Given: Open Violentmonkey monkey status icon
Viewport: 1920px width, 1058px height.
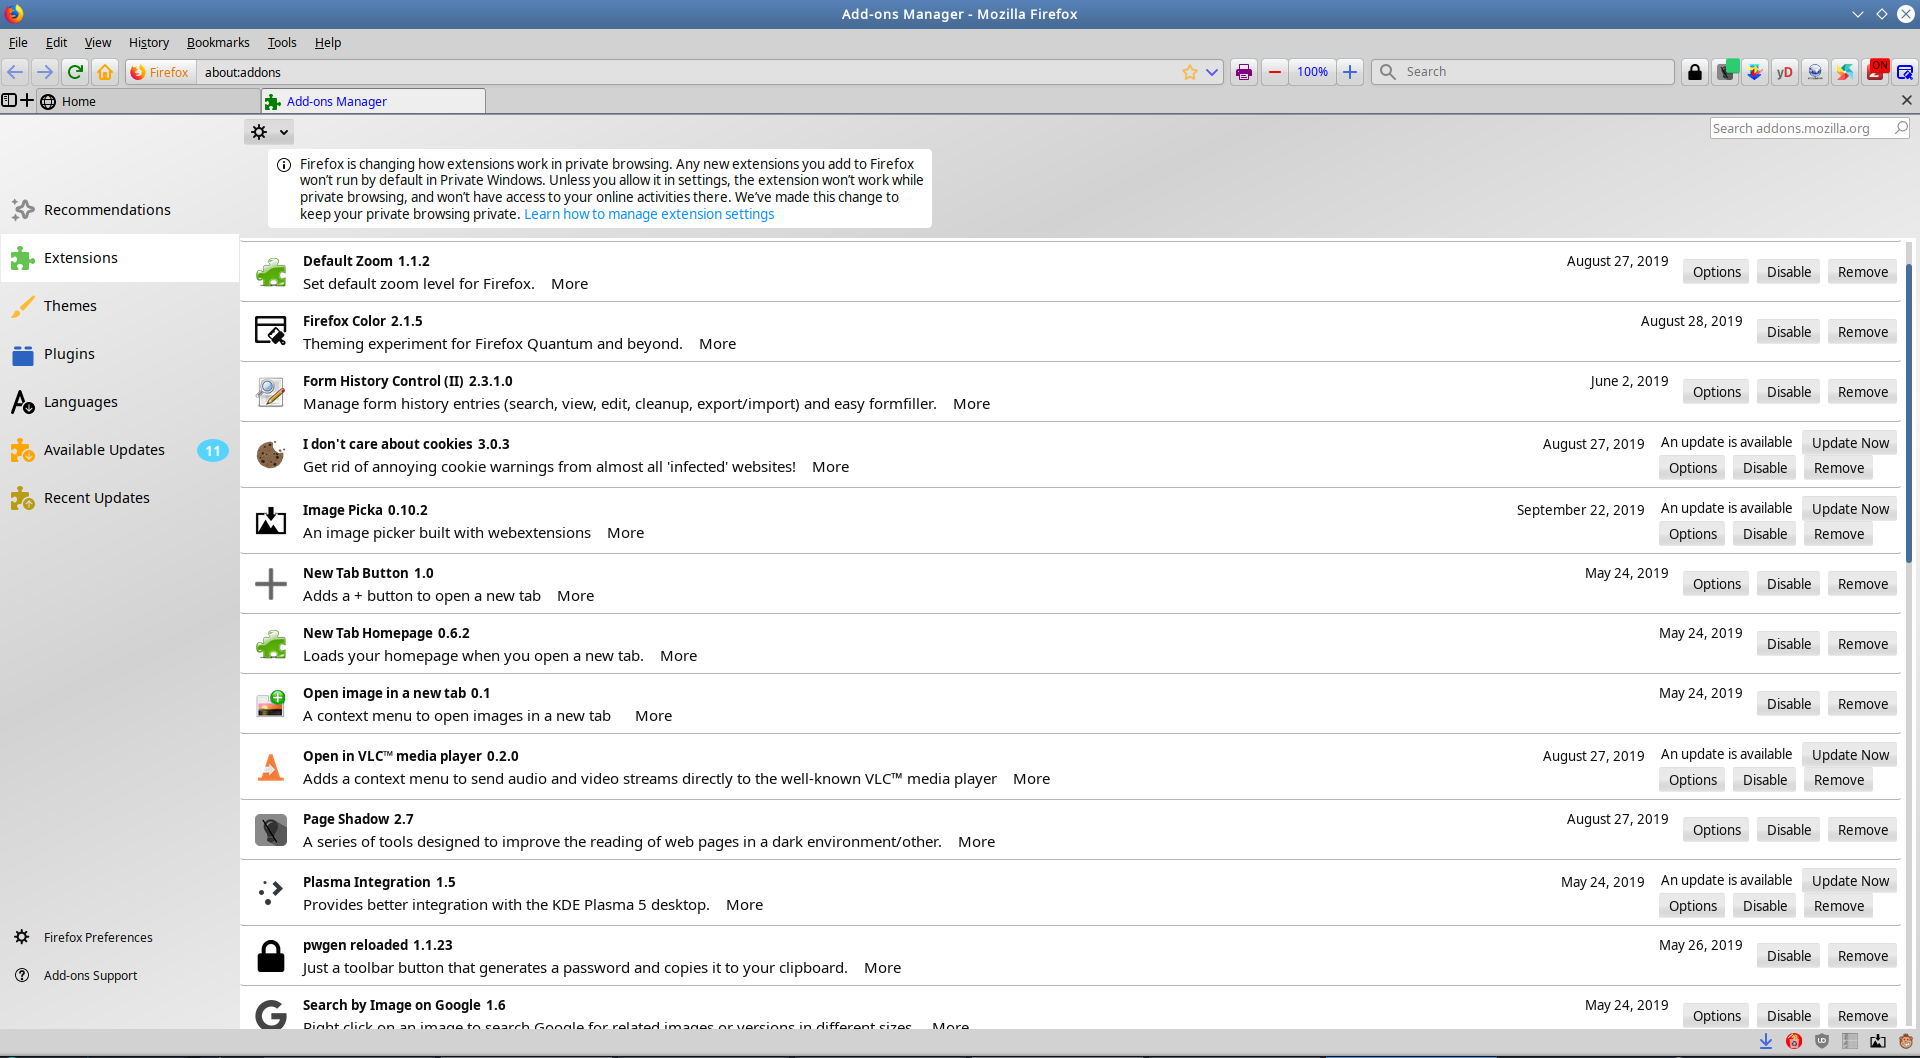Looking at the screenshot, I should tap(1906, 1041).
